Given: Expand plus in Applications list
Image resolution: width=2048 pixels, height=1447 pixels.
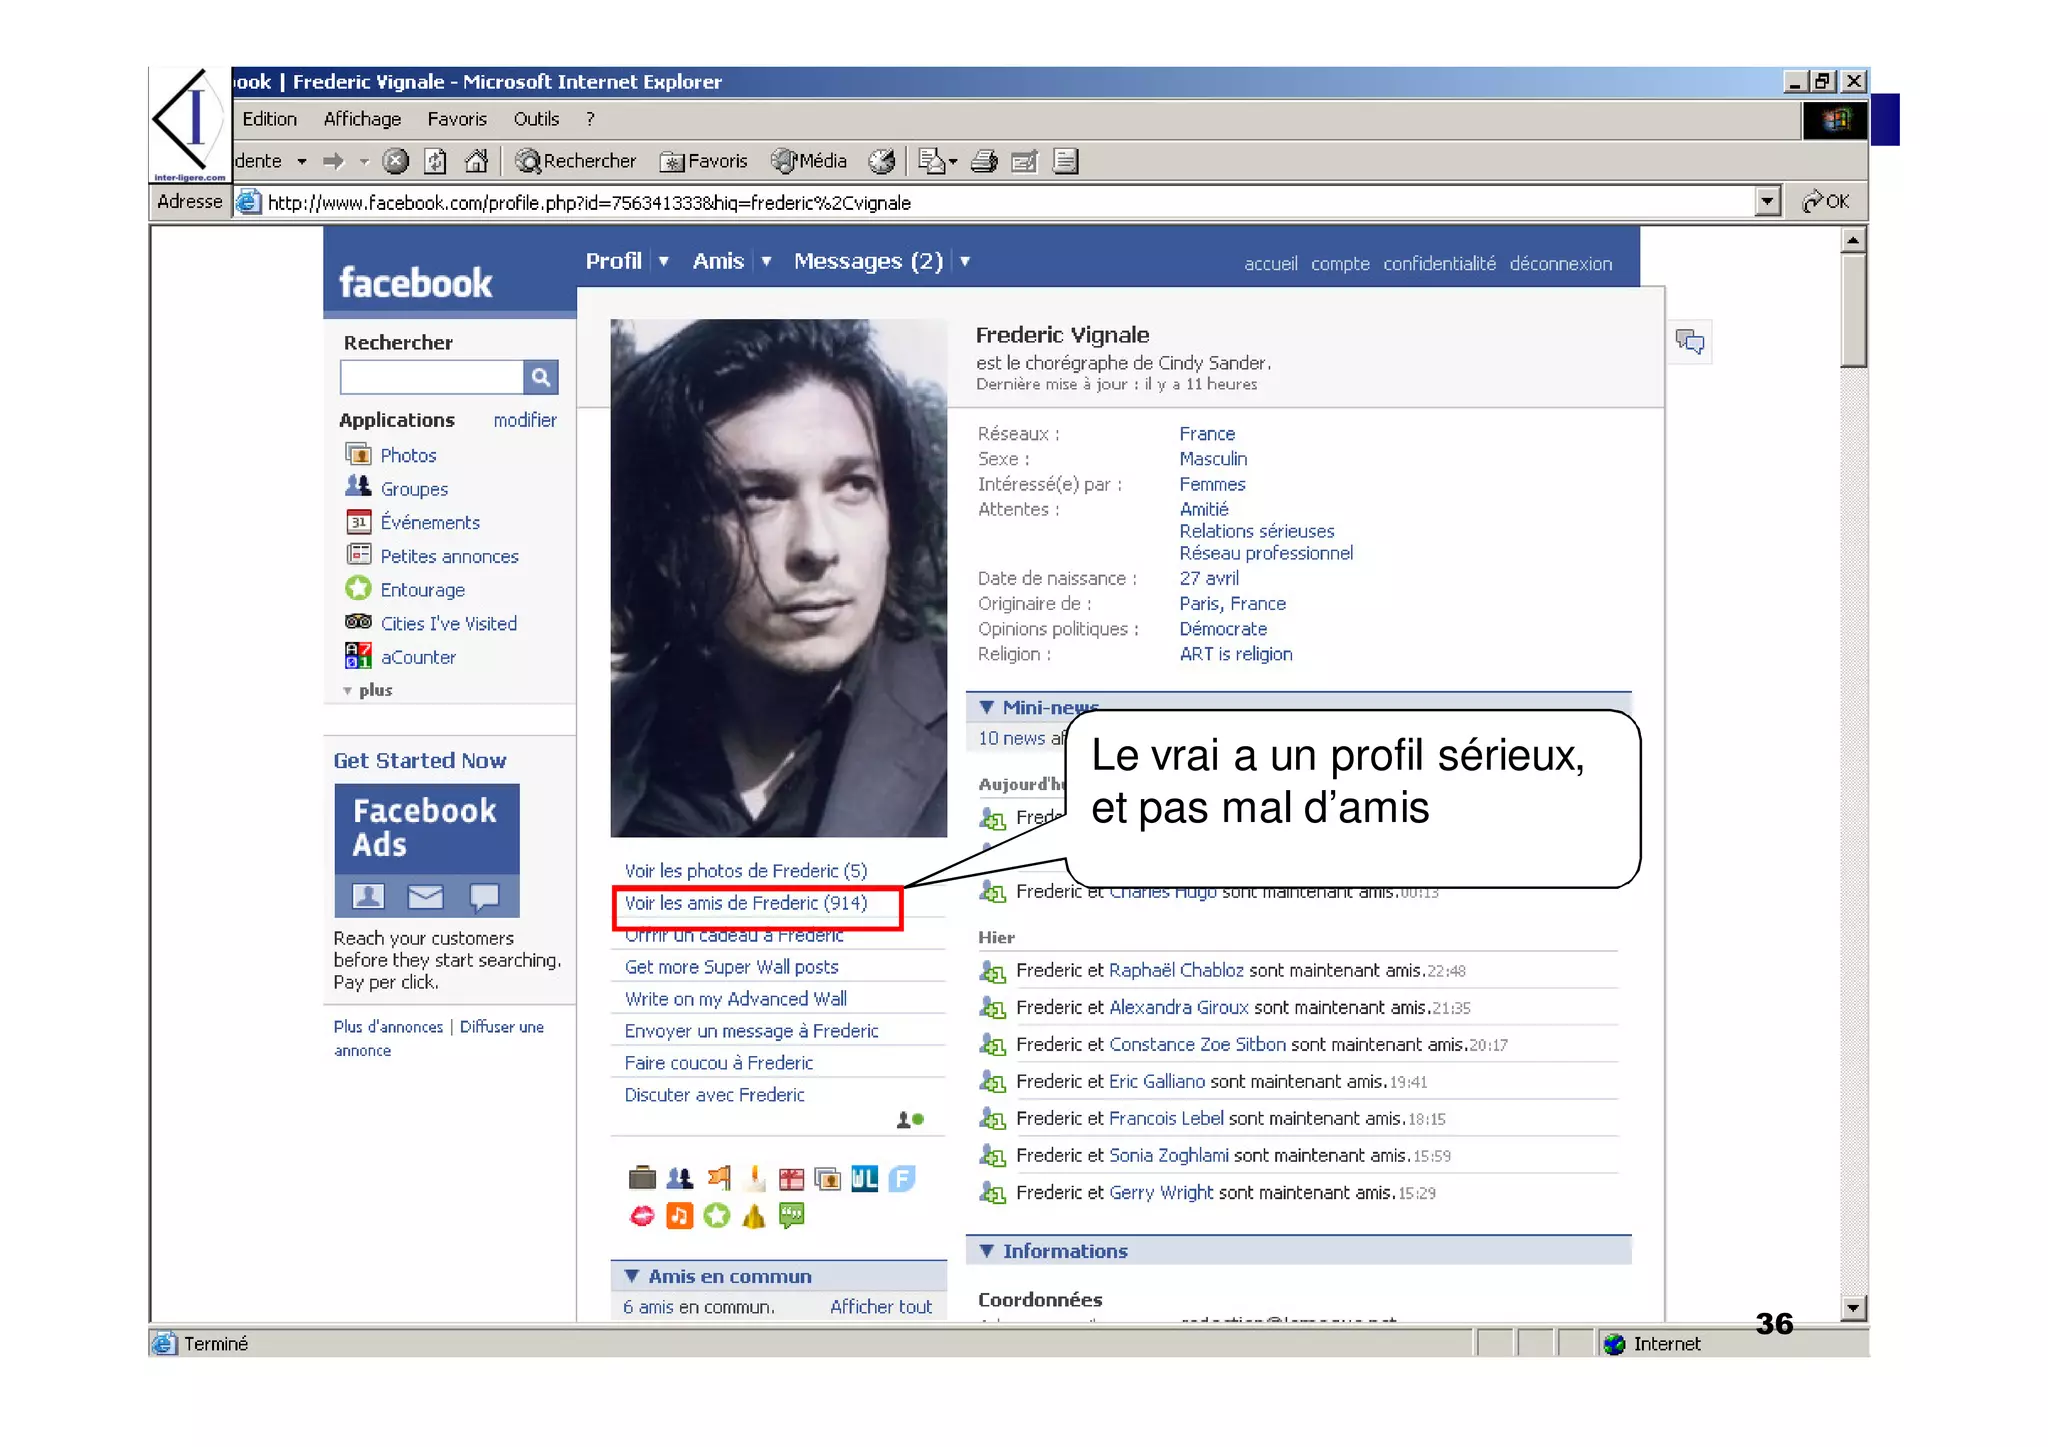Looking at the screenshot, I should 369,690.
